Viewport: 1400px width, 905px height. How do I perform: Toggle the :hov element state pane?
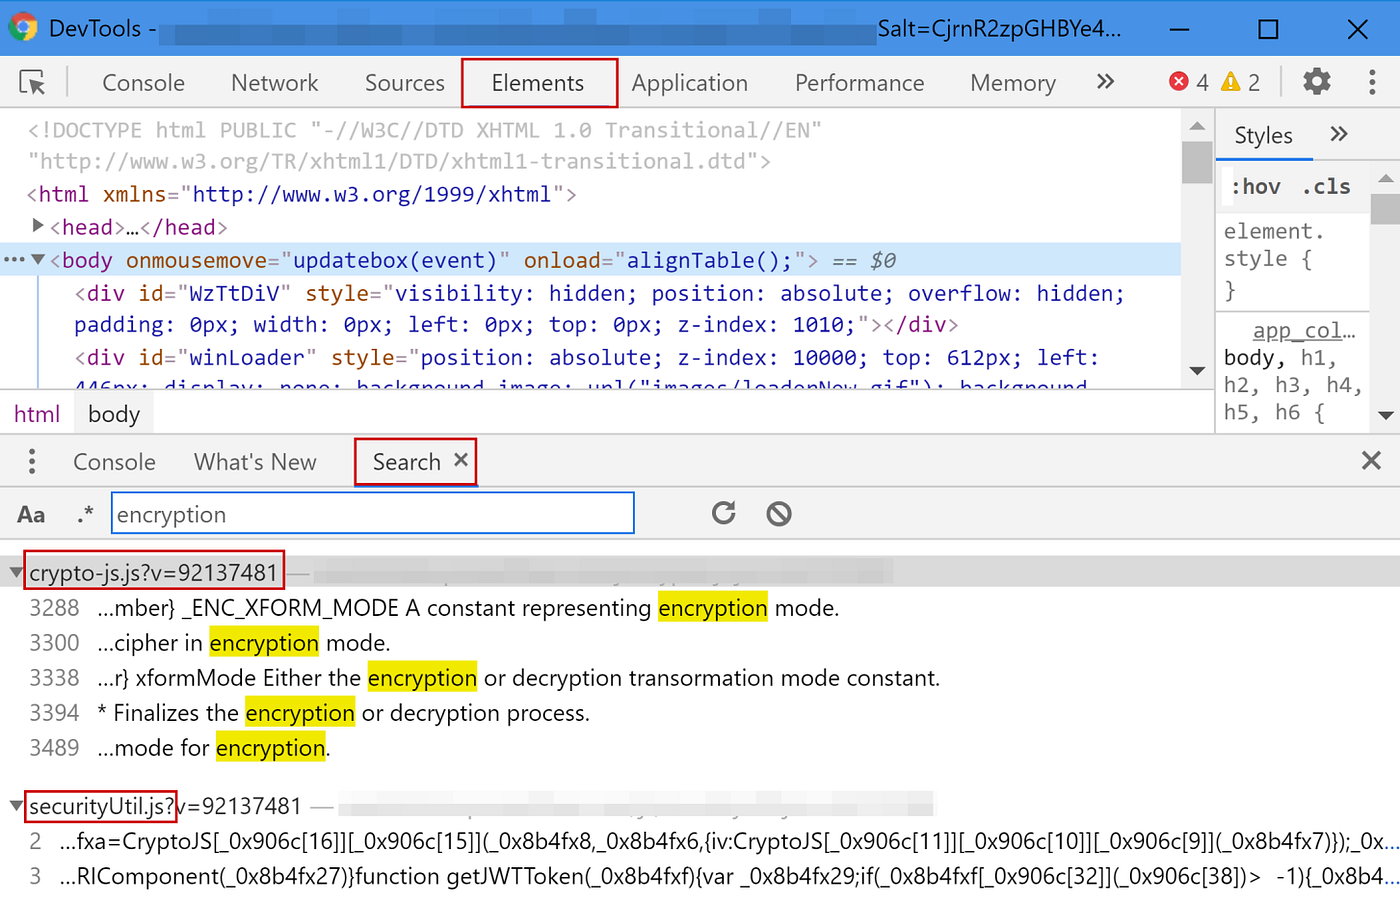tap(1256, 186)
